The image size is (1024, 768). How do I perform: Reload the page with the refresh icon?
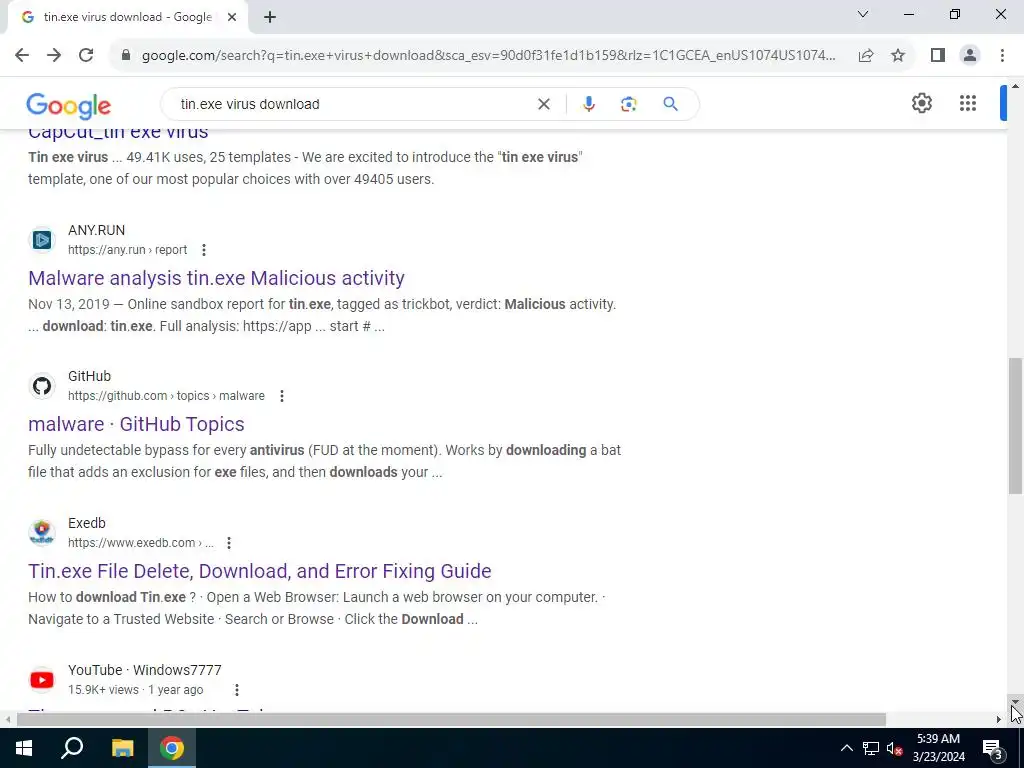point(86,56)
